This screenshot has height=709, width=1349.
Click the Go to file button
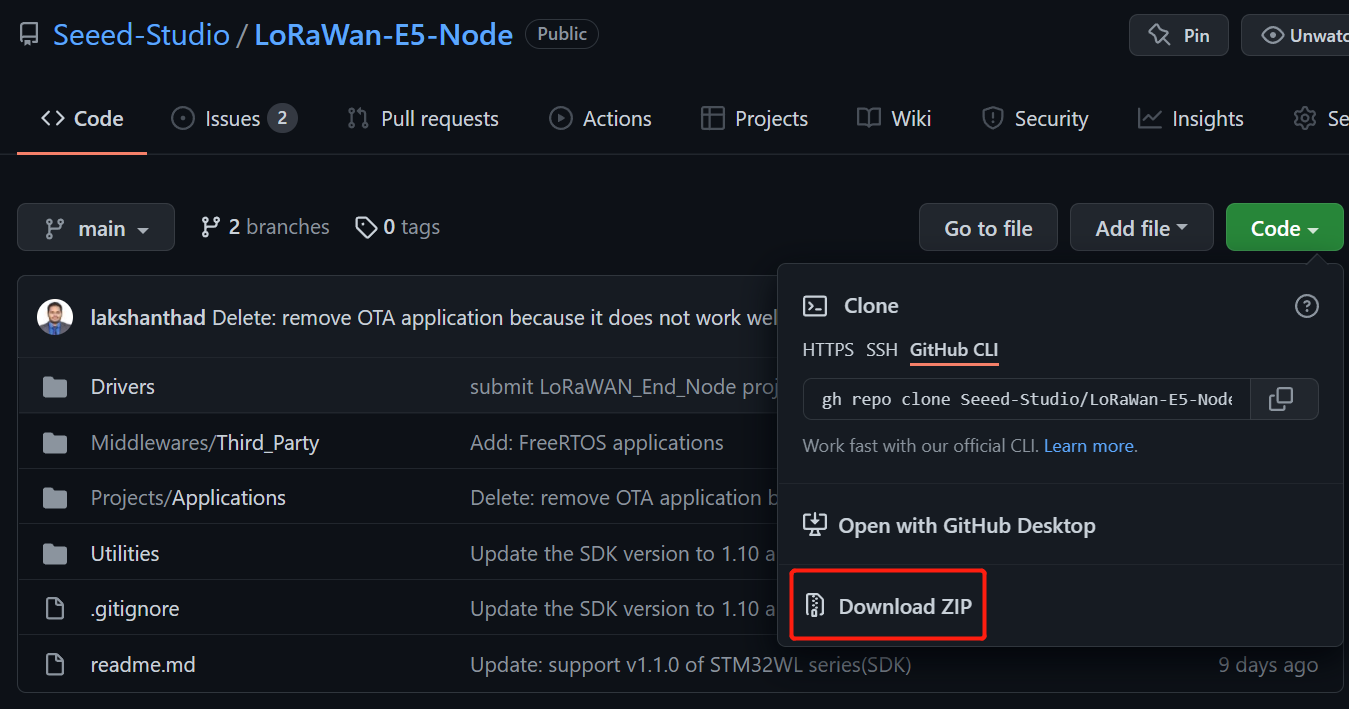point(988,228)
